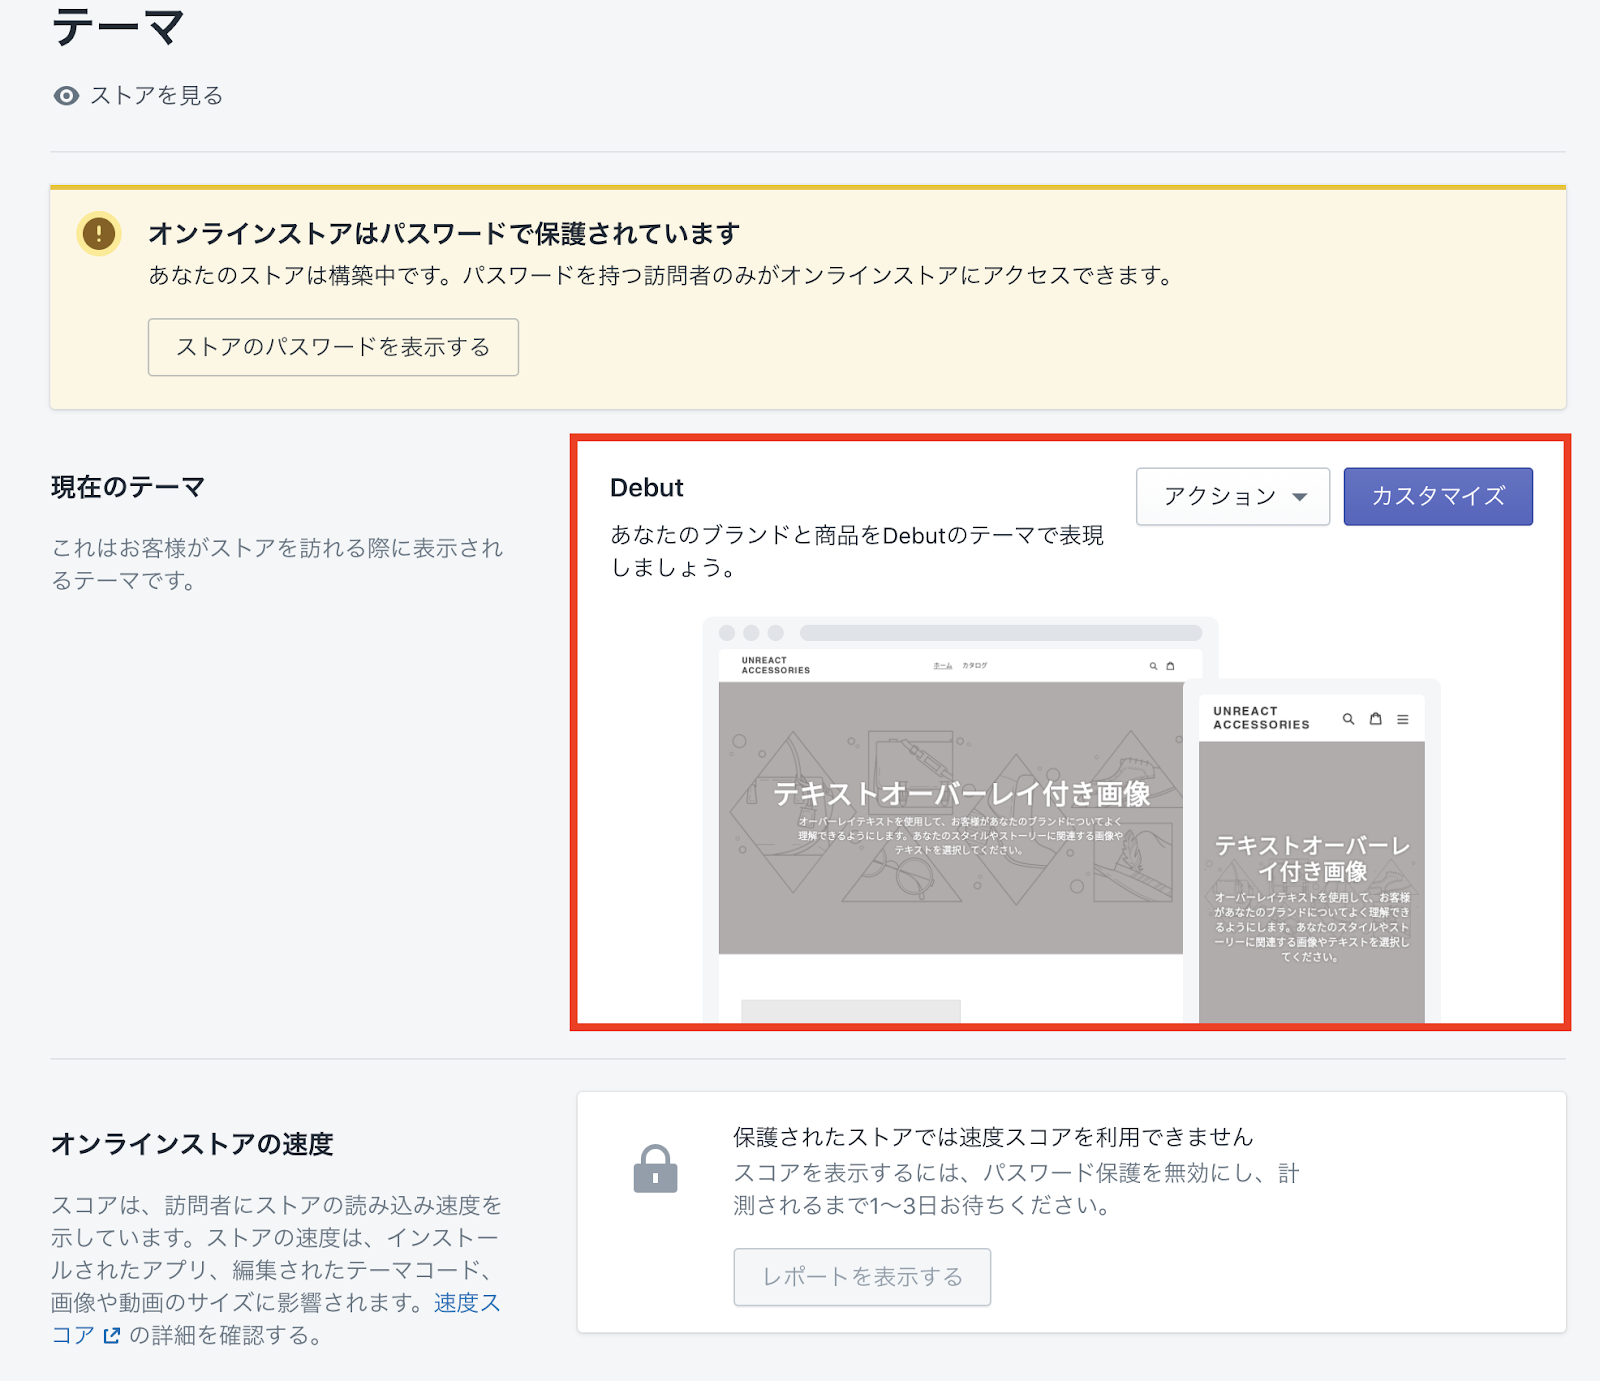Click the mockup browser address bar

pyautogui.click(x=1000, y=633)
